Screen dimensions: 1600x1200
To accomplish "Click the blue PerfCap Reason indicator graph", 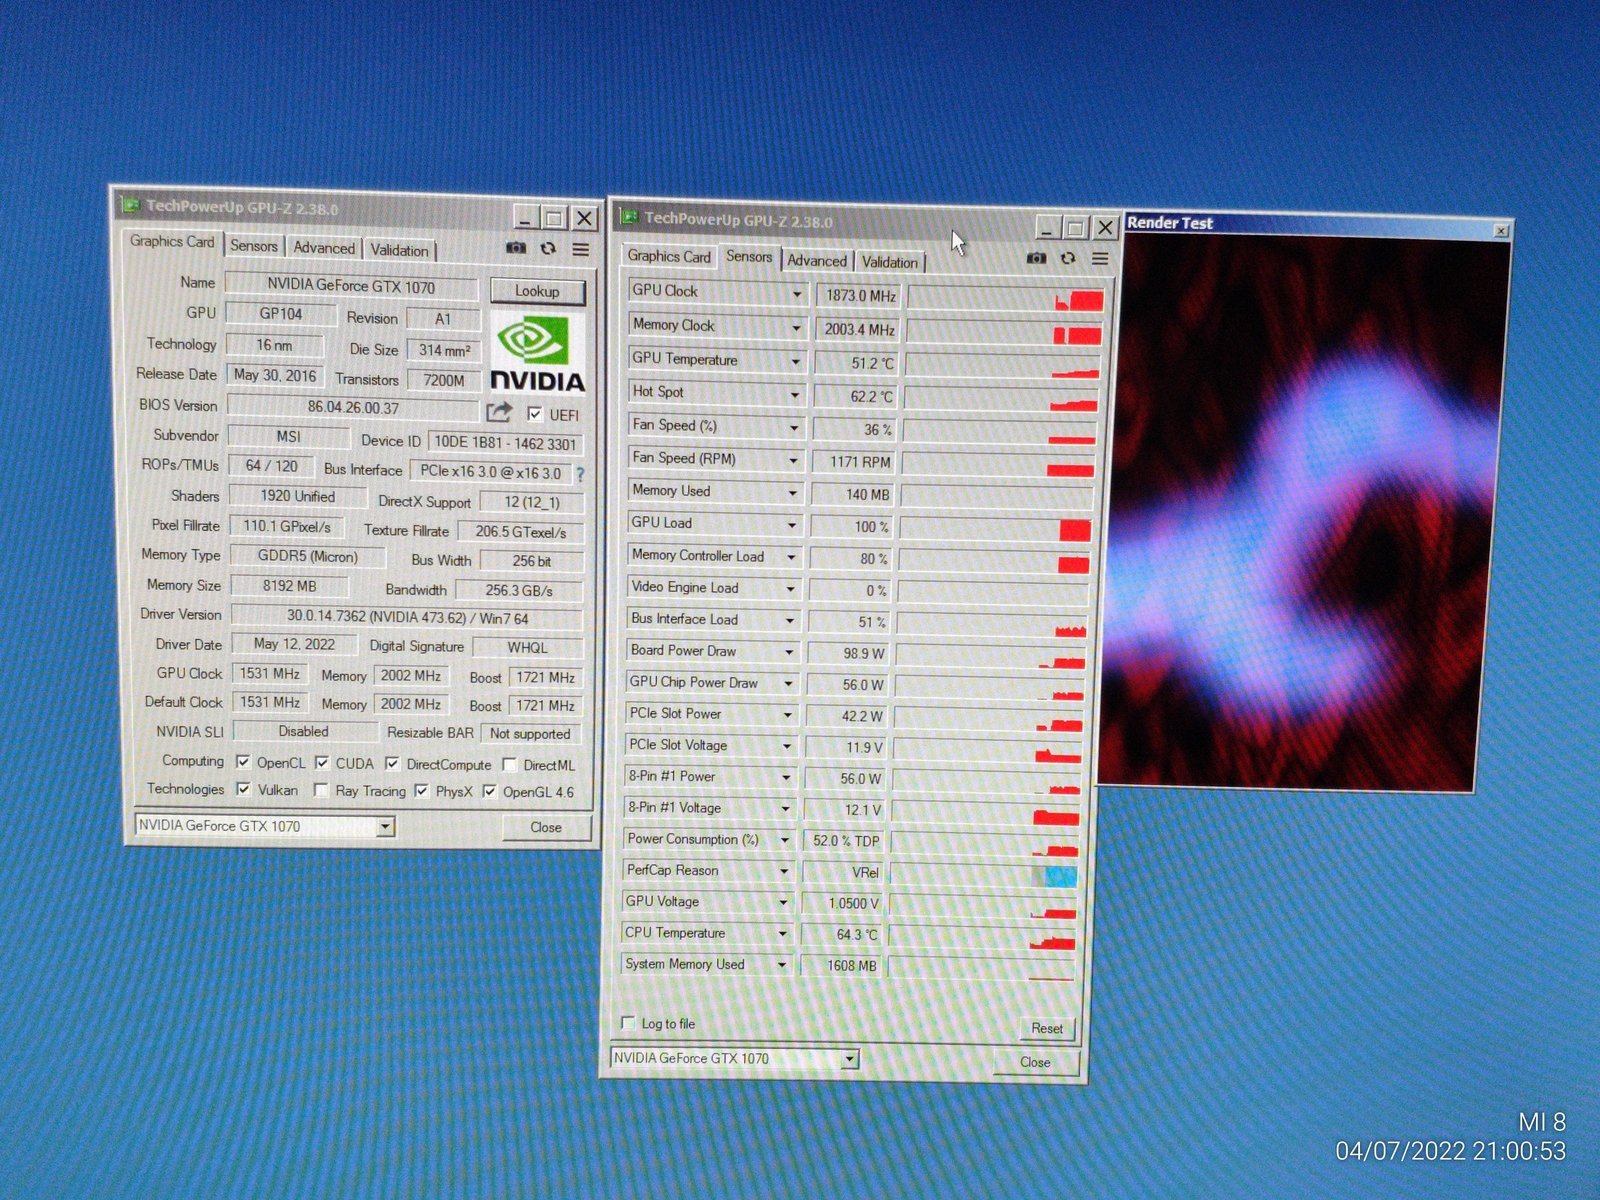I will [1060, 876].
